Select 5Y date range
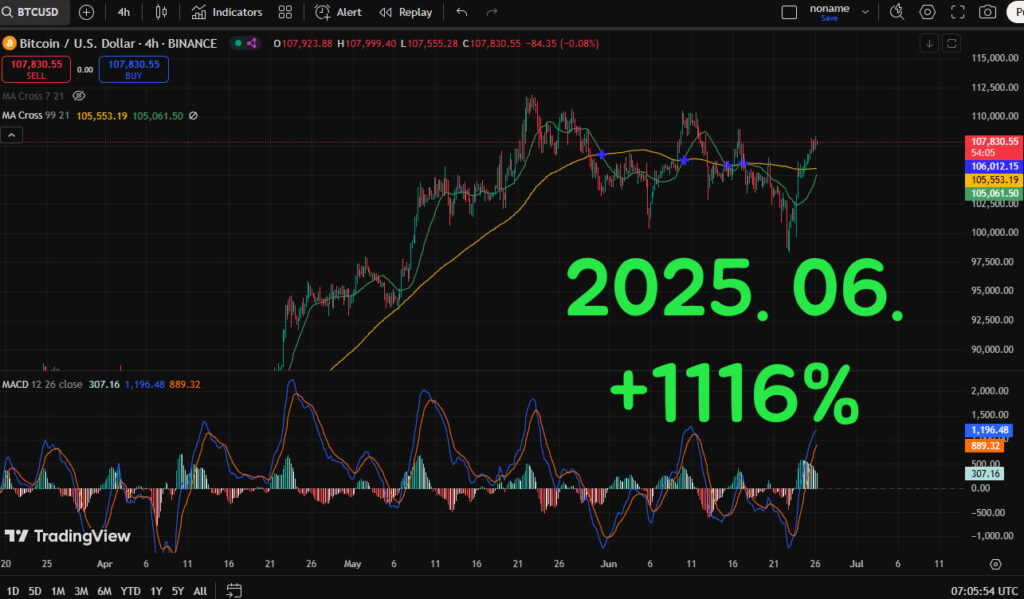The height and width of the screenshot is (599, 1024). [x=178, y=591]
